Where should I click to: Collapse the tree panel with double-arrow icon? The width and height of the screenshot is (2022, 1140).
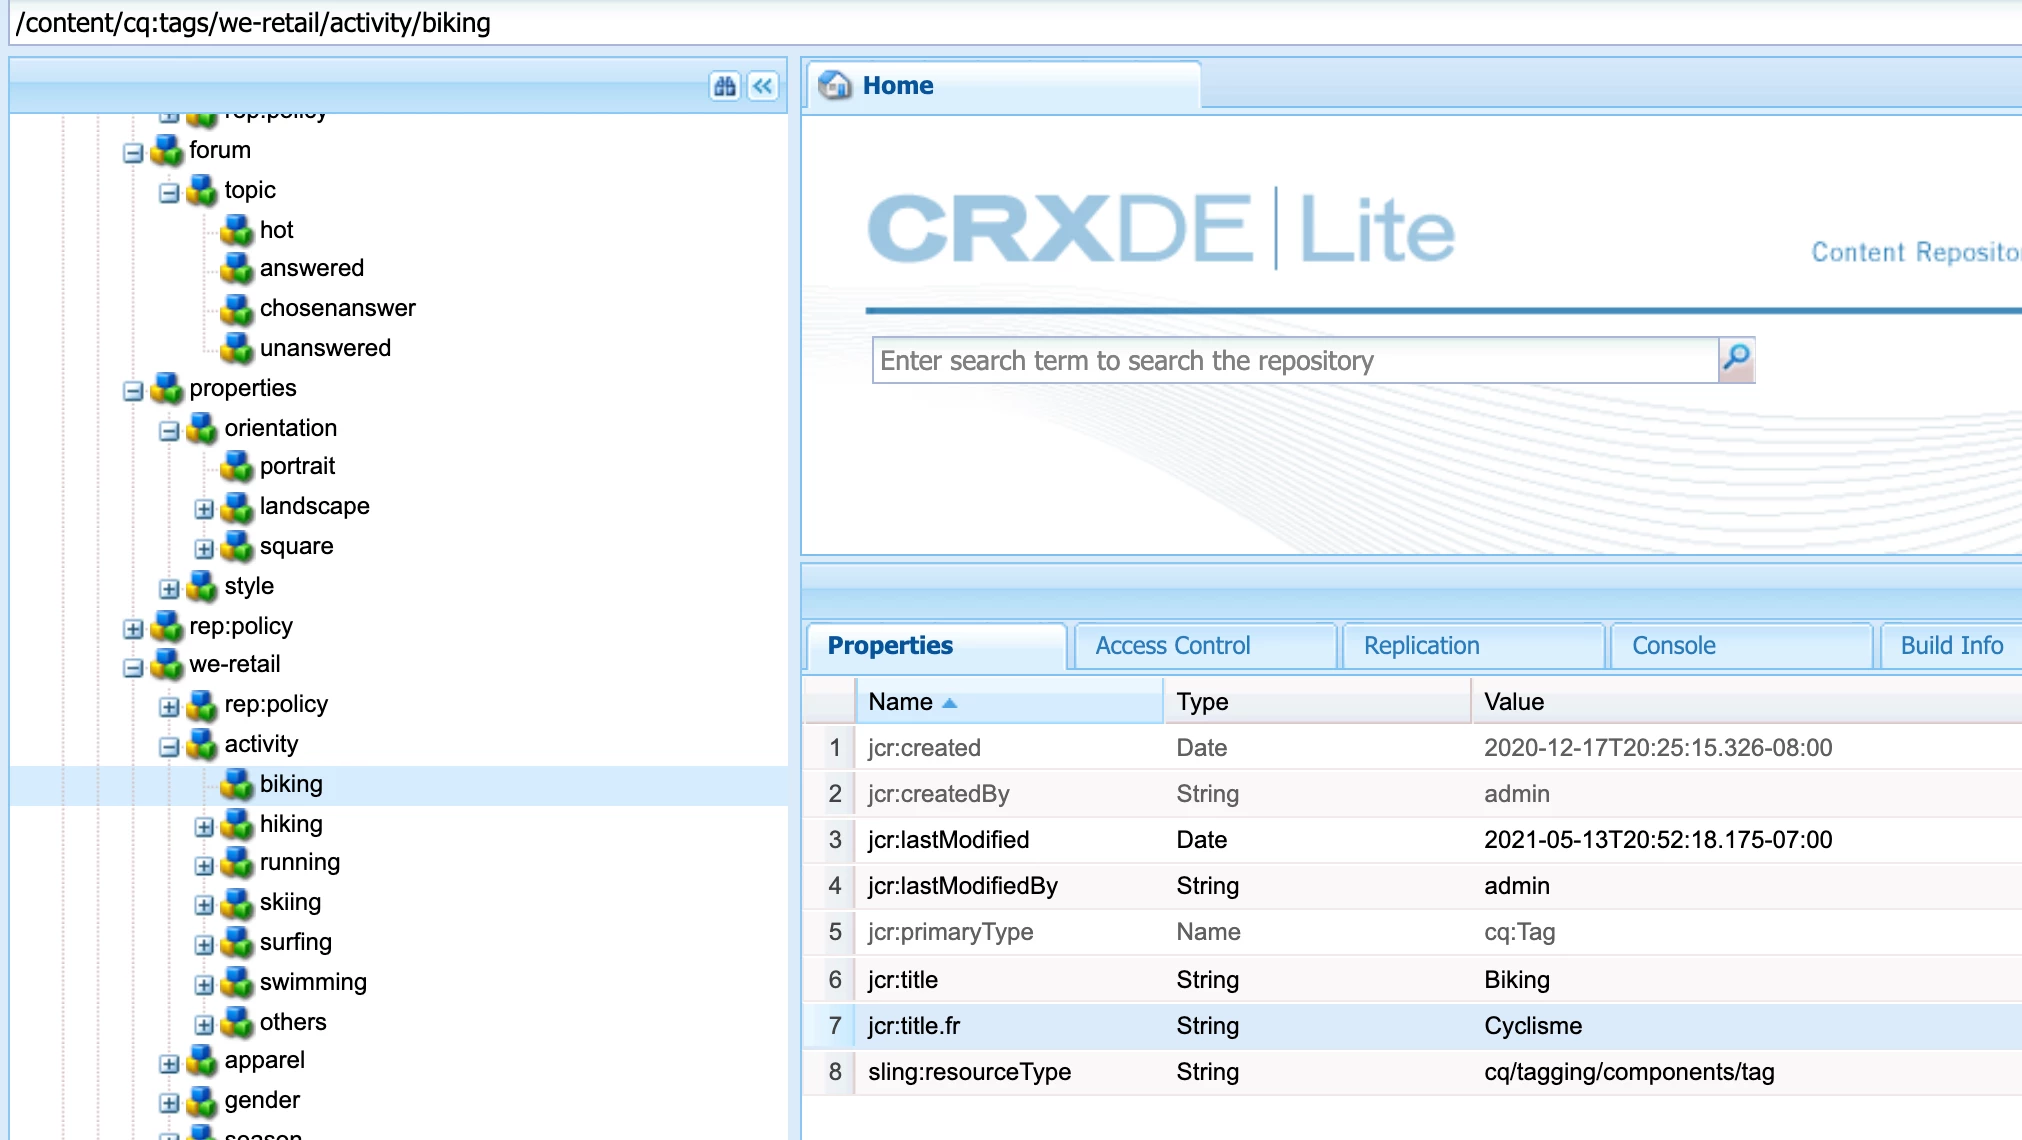(763, 86)
